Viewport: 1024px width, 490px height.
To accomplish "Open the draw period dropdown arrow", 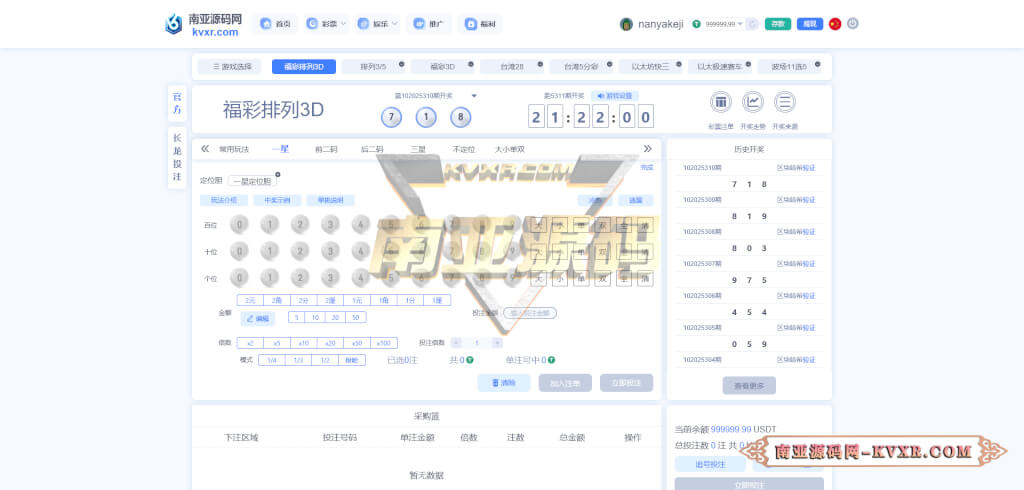I will click(x=474, y=96).
